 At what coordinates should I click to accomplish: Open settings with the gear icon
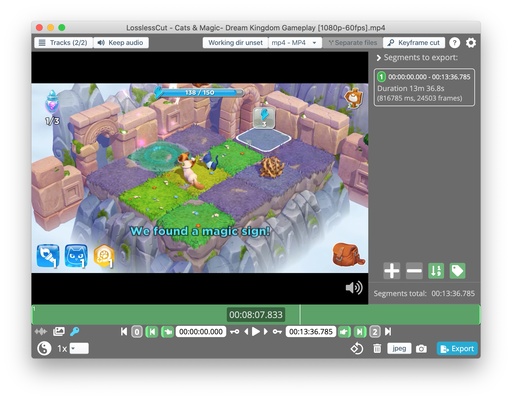471,43
